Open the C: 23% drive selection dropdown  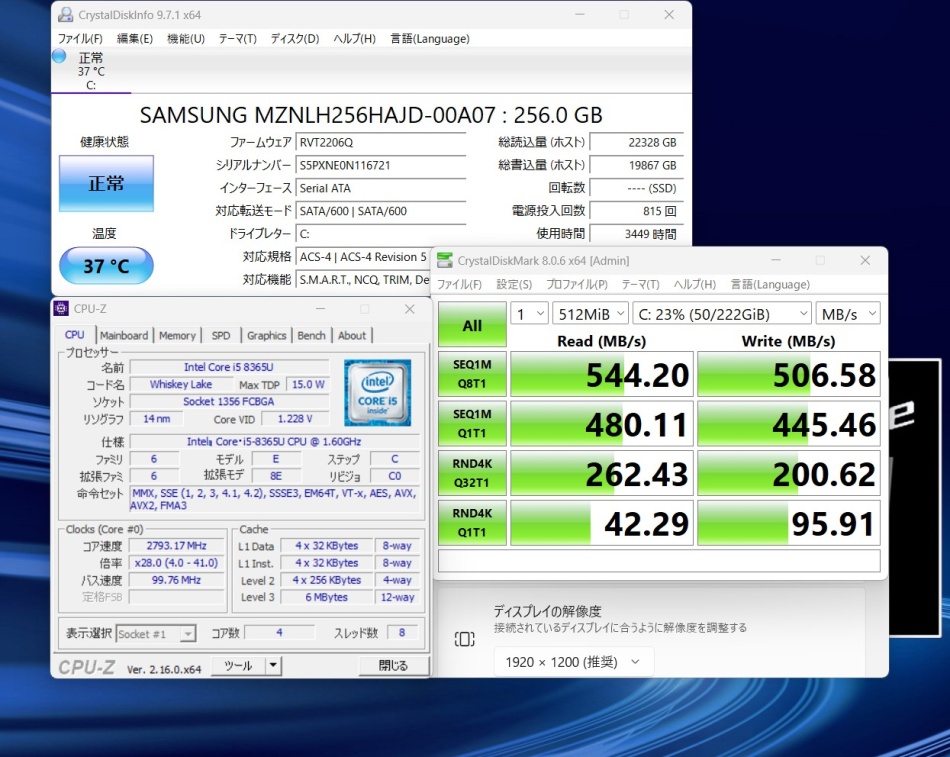(x=722, y=314)
